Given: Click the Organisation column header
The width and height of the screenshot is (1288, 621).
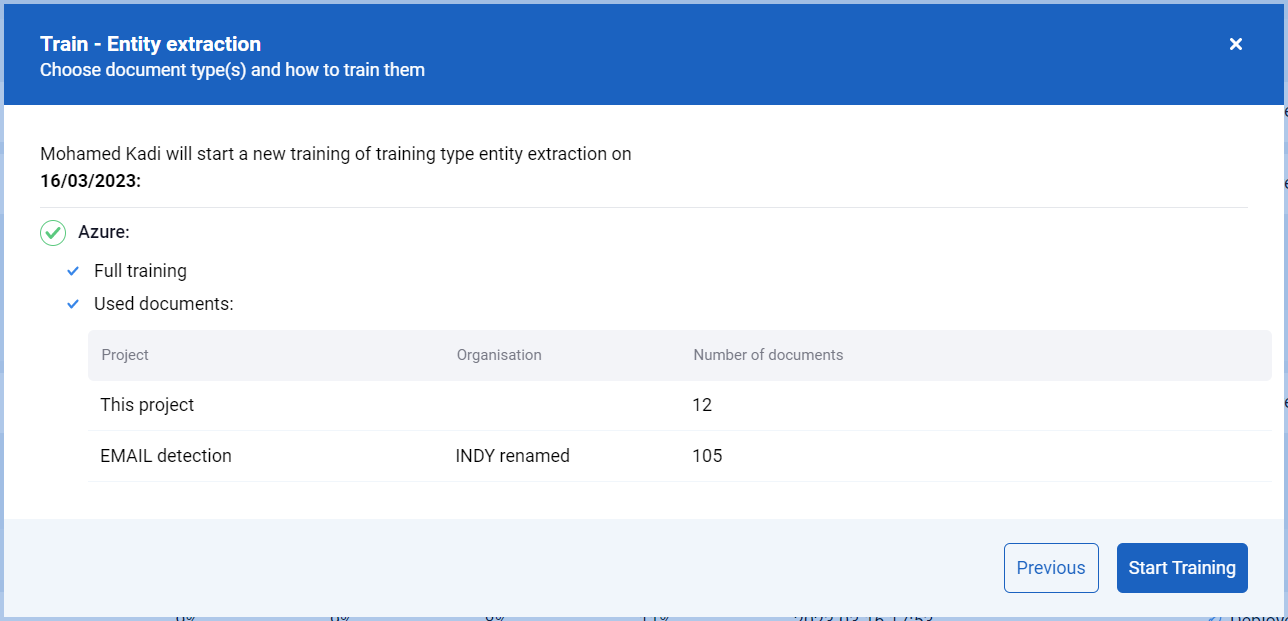Looking at the screenshot, I should [499, 355].
